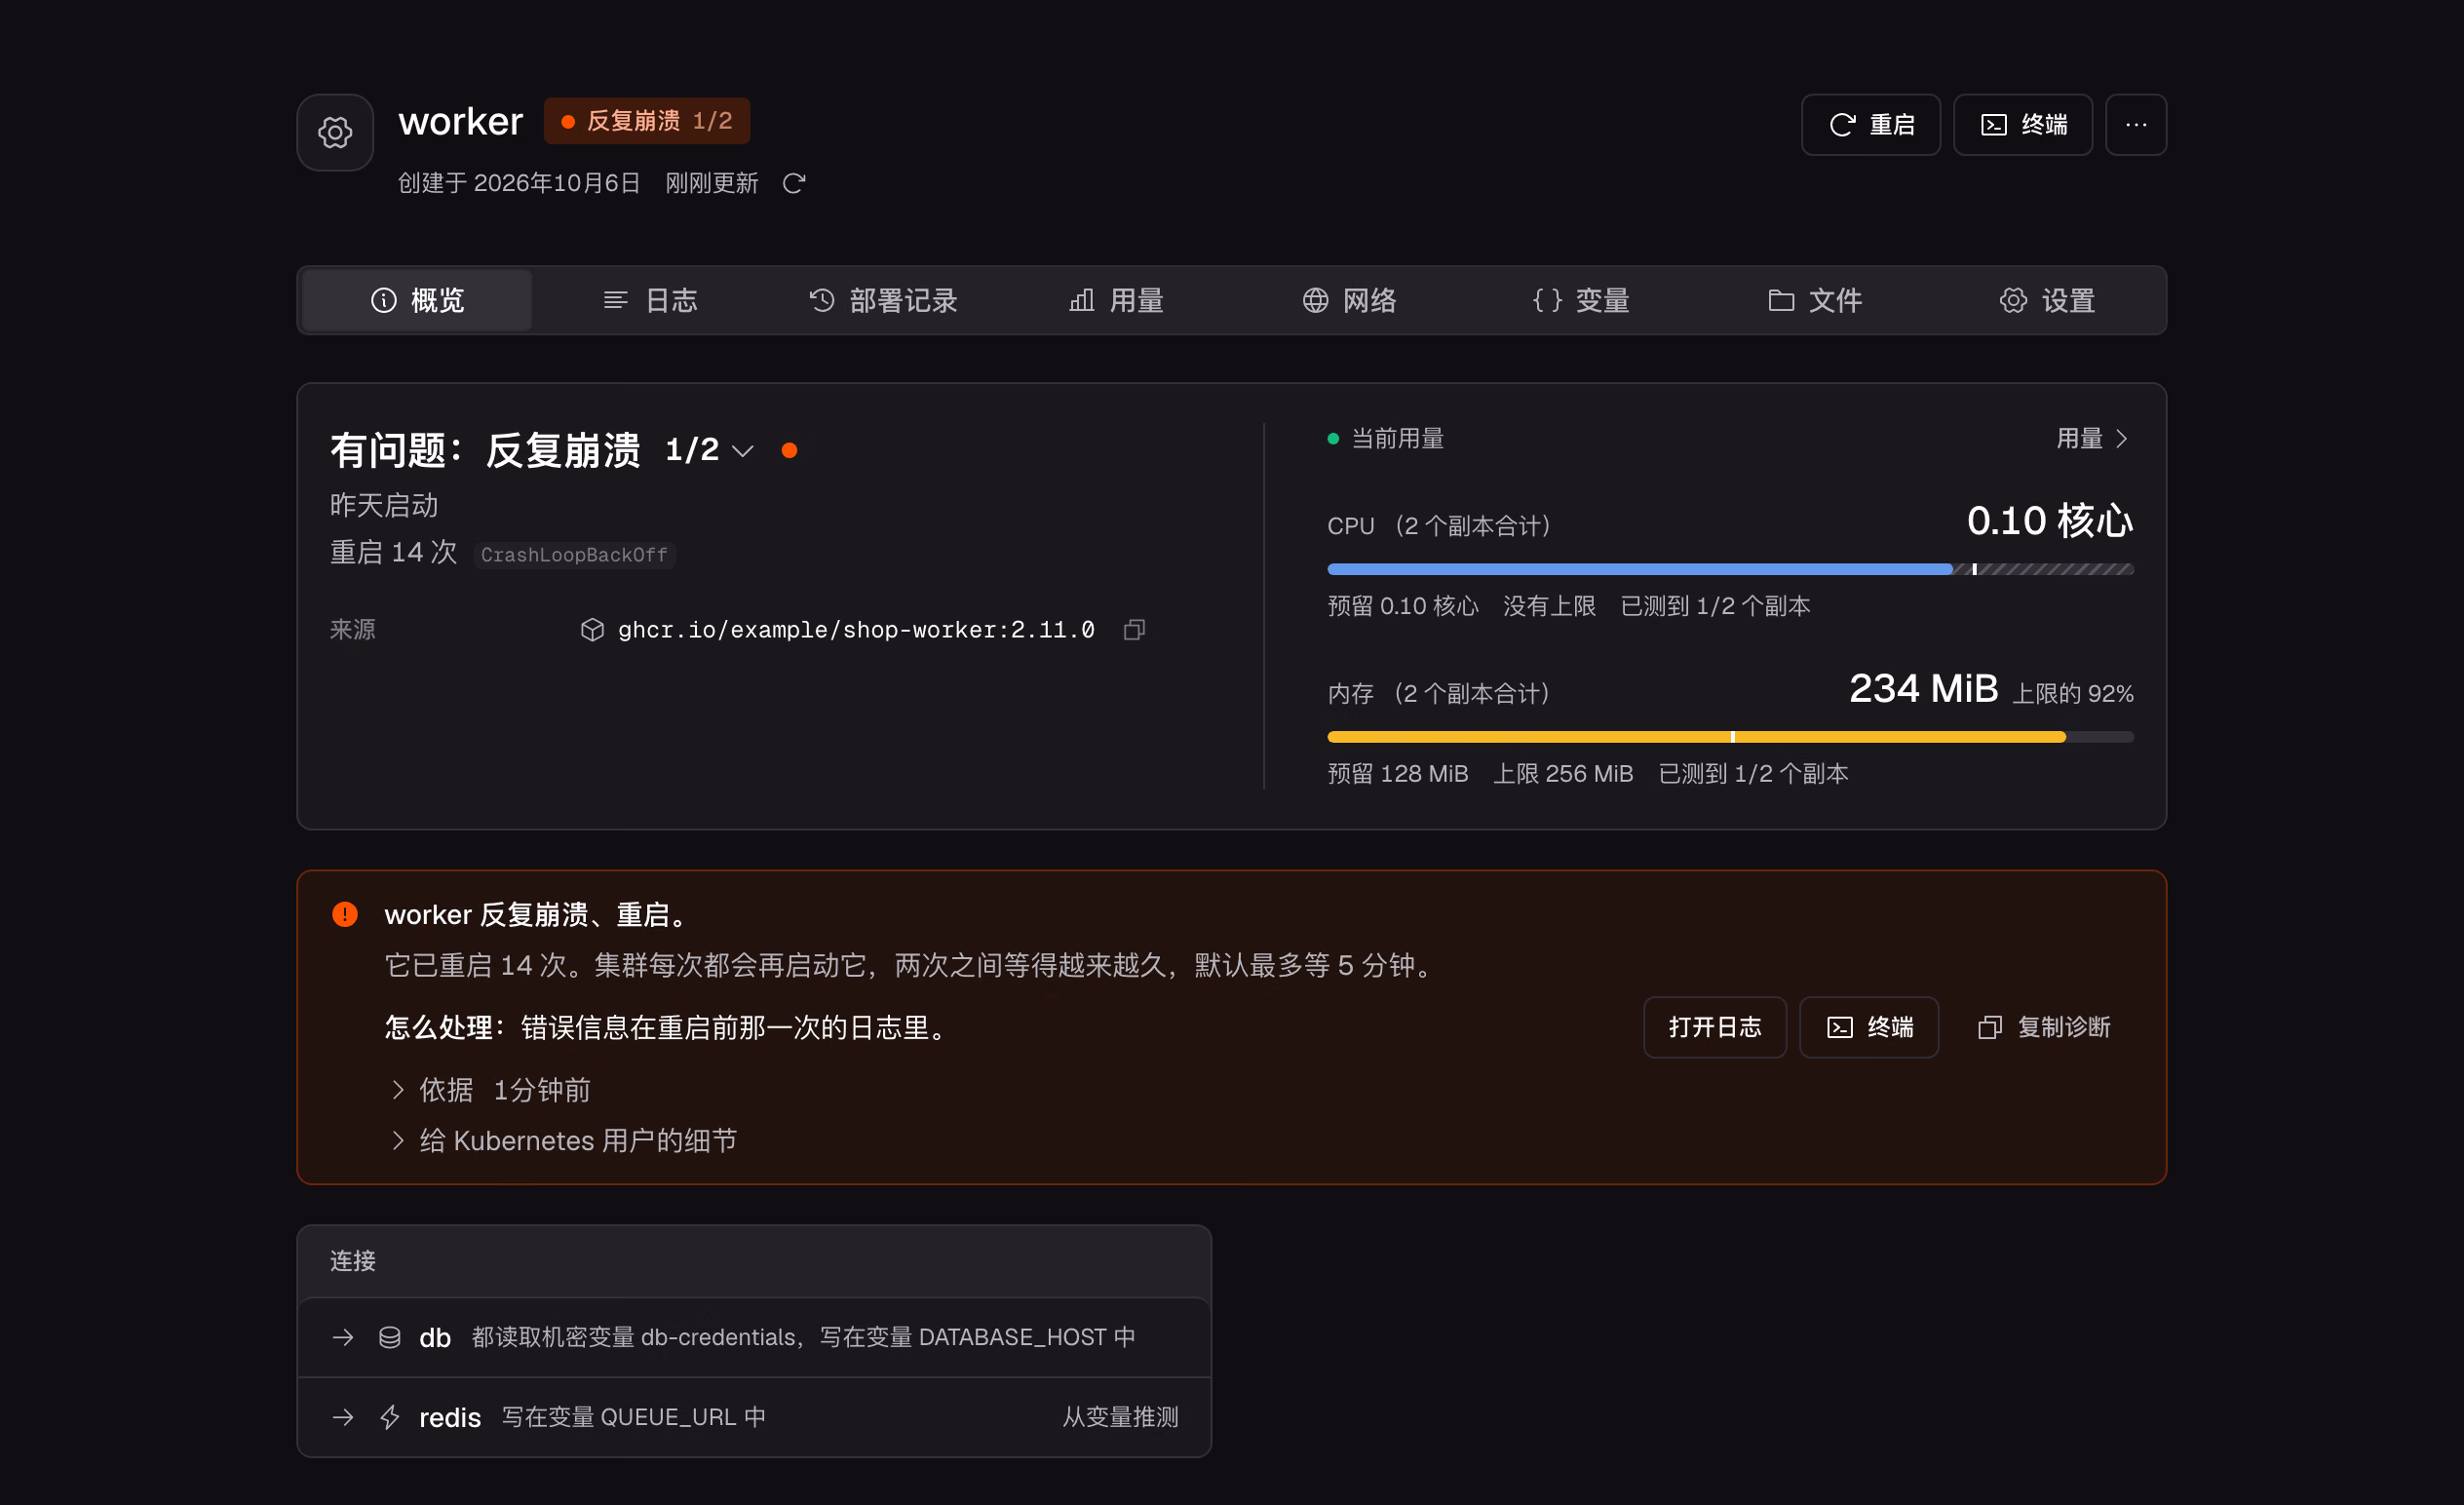Expand the 1/2 replica dropdown chevron
Screen dimensions: 2464x1505
[743, 452]
